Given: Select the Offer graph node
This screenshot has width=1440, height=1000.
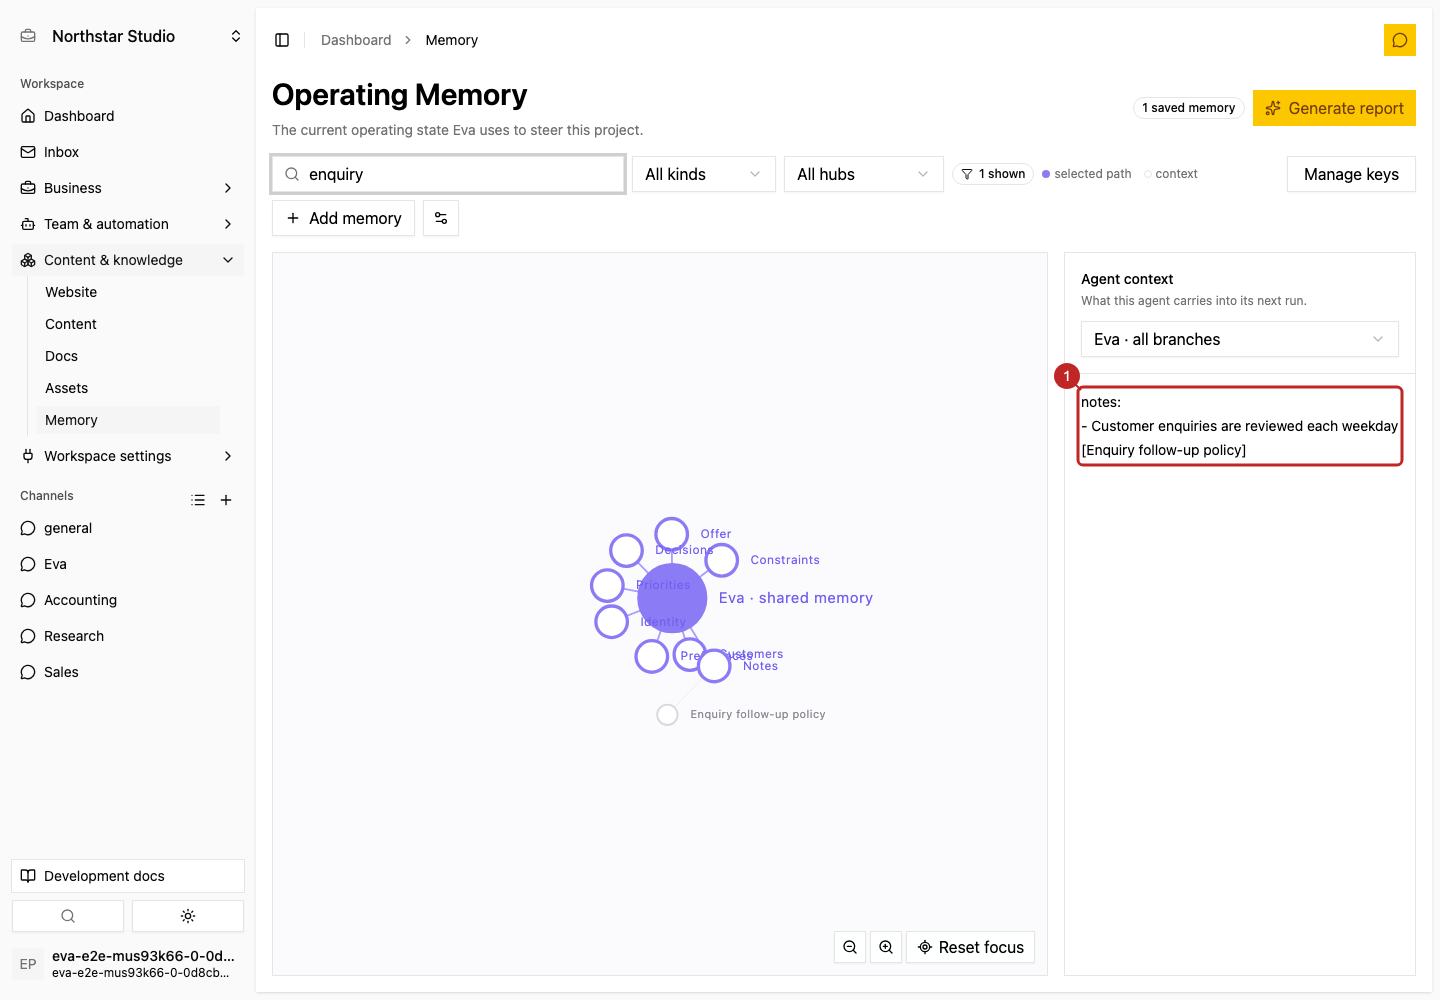Looking at the screenshot, I should pos(671,534).
